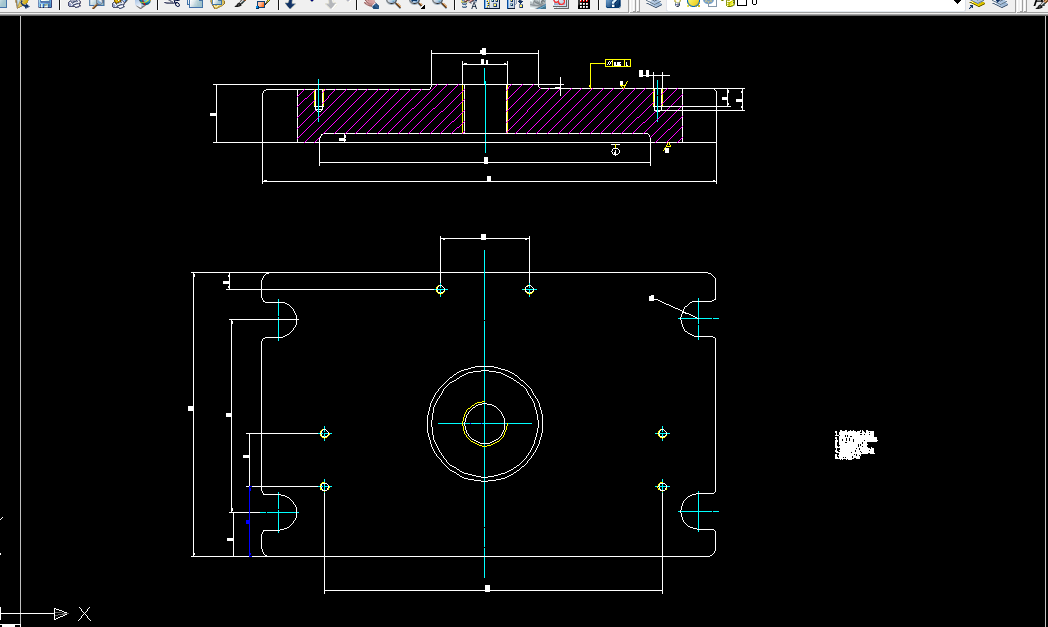Click the greyed Redo arrow icon
The width and height of the screenshot is (1048, 627).
(x=330, y=3)
